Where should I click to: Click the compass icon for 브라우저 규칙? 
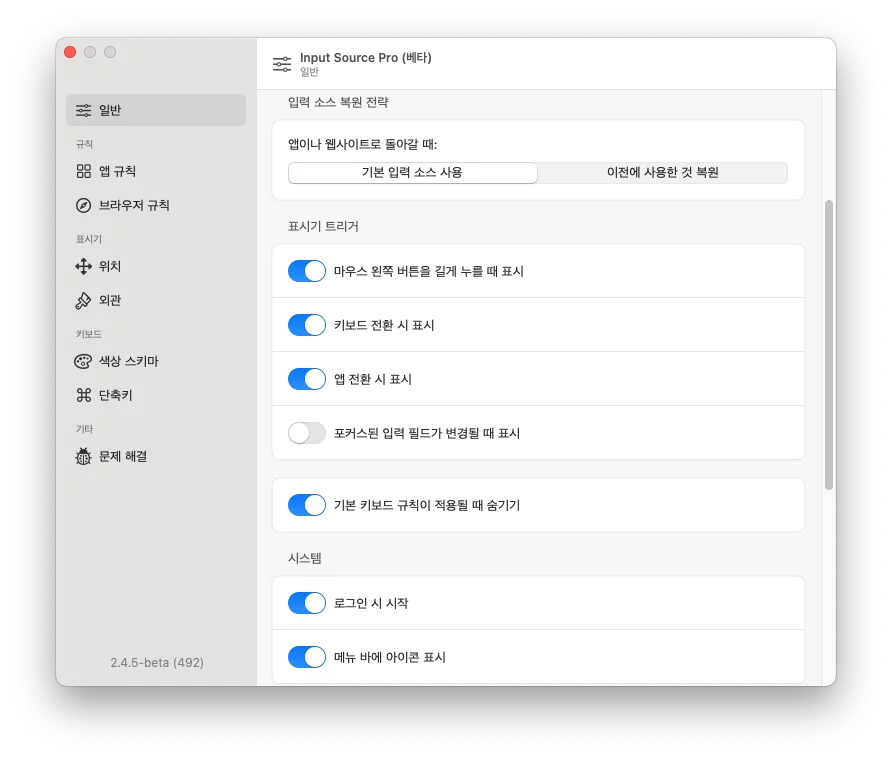coord(84,205)
